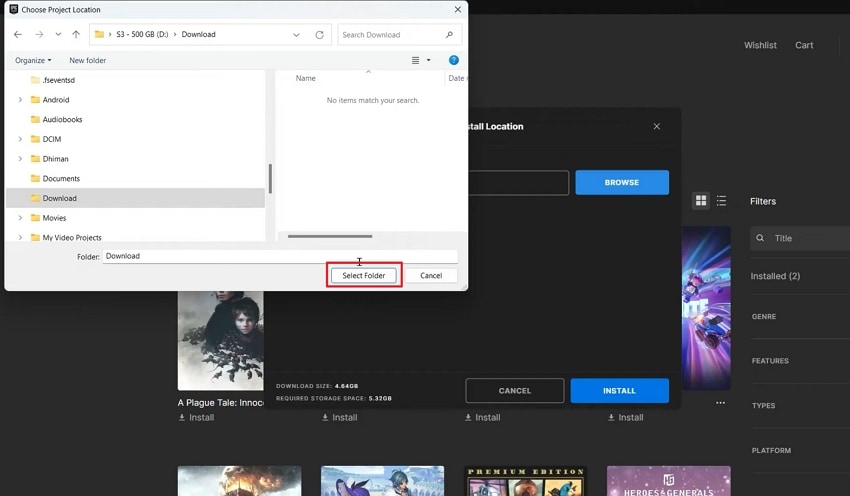Click the file list horizontal scrollbar

[330, 236]
